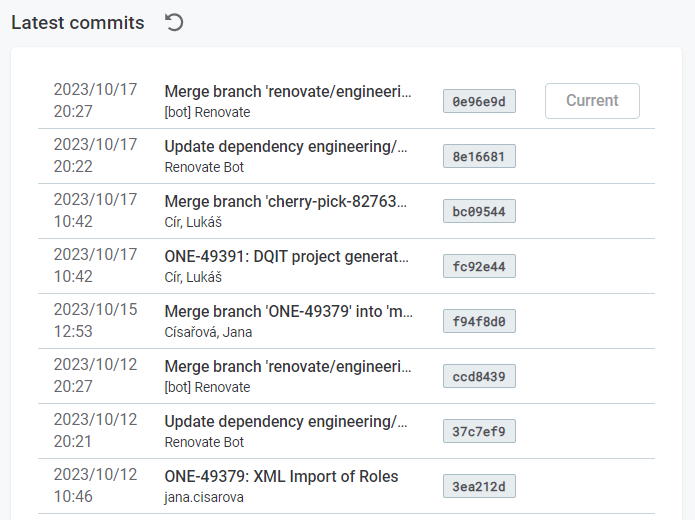Viewport: 695px width, 520px height.
Task: Select commit hash ccd8439
Action: [479, 376]
